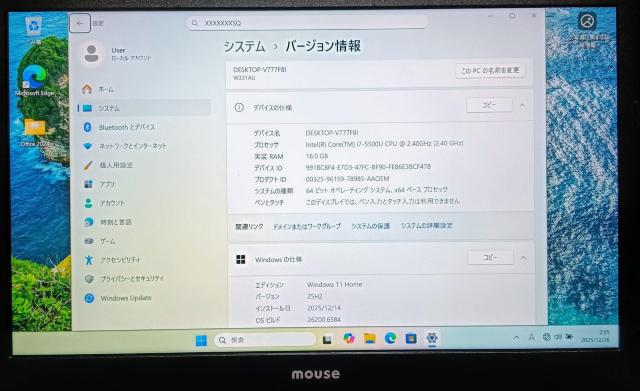Viewport: 640px width, 391px height.
Task: Click the accessibility figure icon
Action: [89, 260]
